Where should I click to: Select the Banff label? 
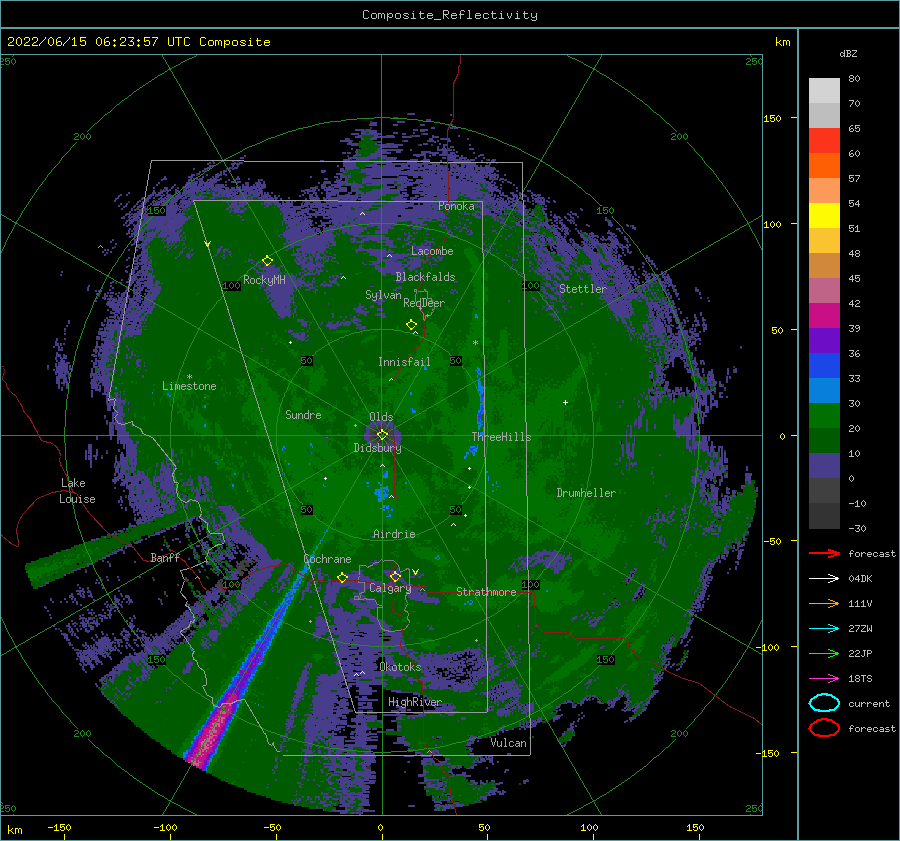pos(165,557)
